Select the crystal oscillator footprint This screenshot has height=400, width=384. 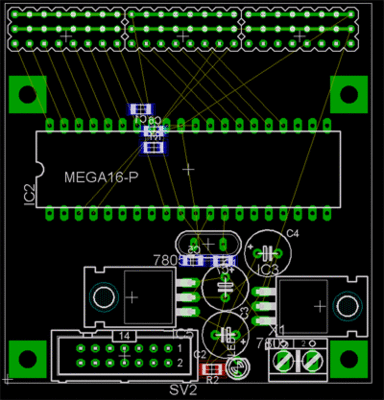[x=208, y=244]
